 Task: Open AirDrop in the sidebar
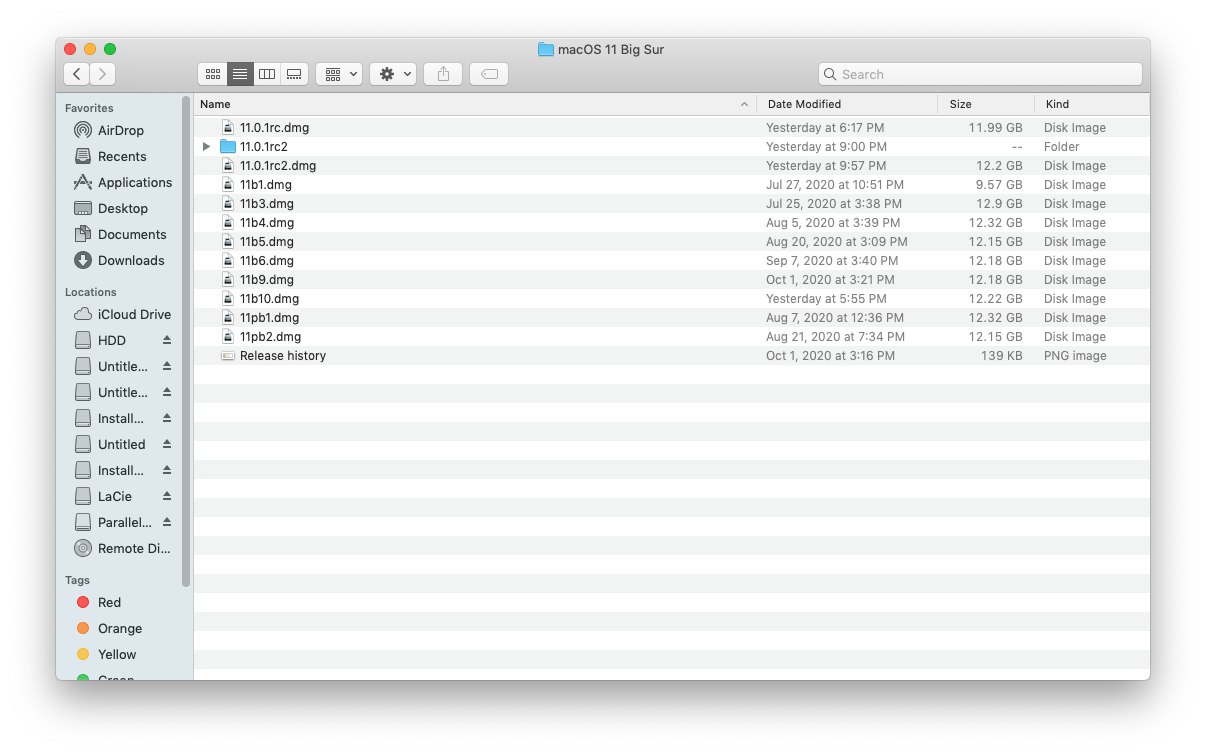point(121,130)
